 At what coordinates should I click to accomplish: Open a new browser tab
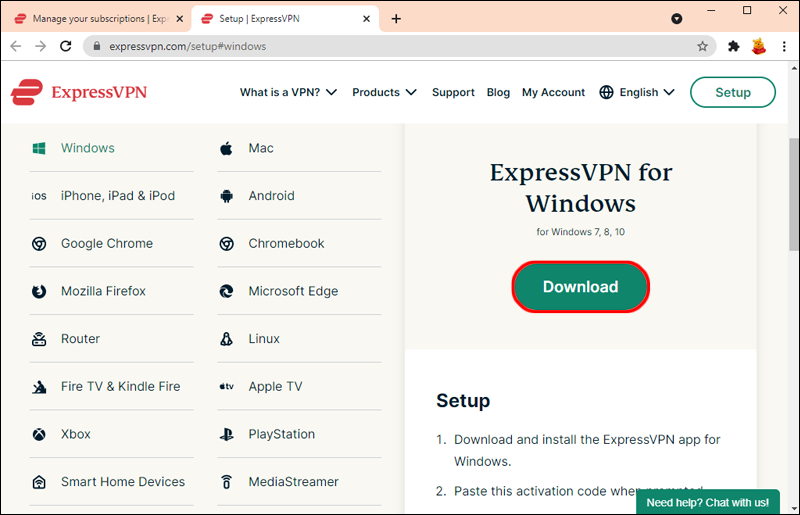[x=396, y=19]
